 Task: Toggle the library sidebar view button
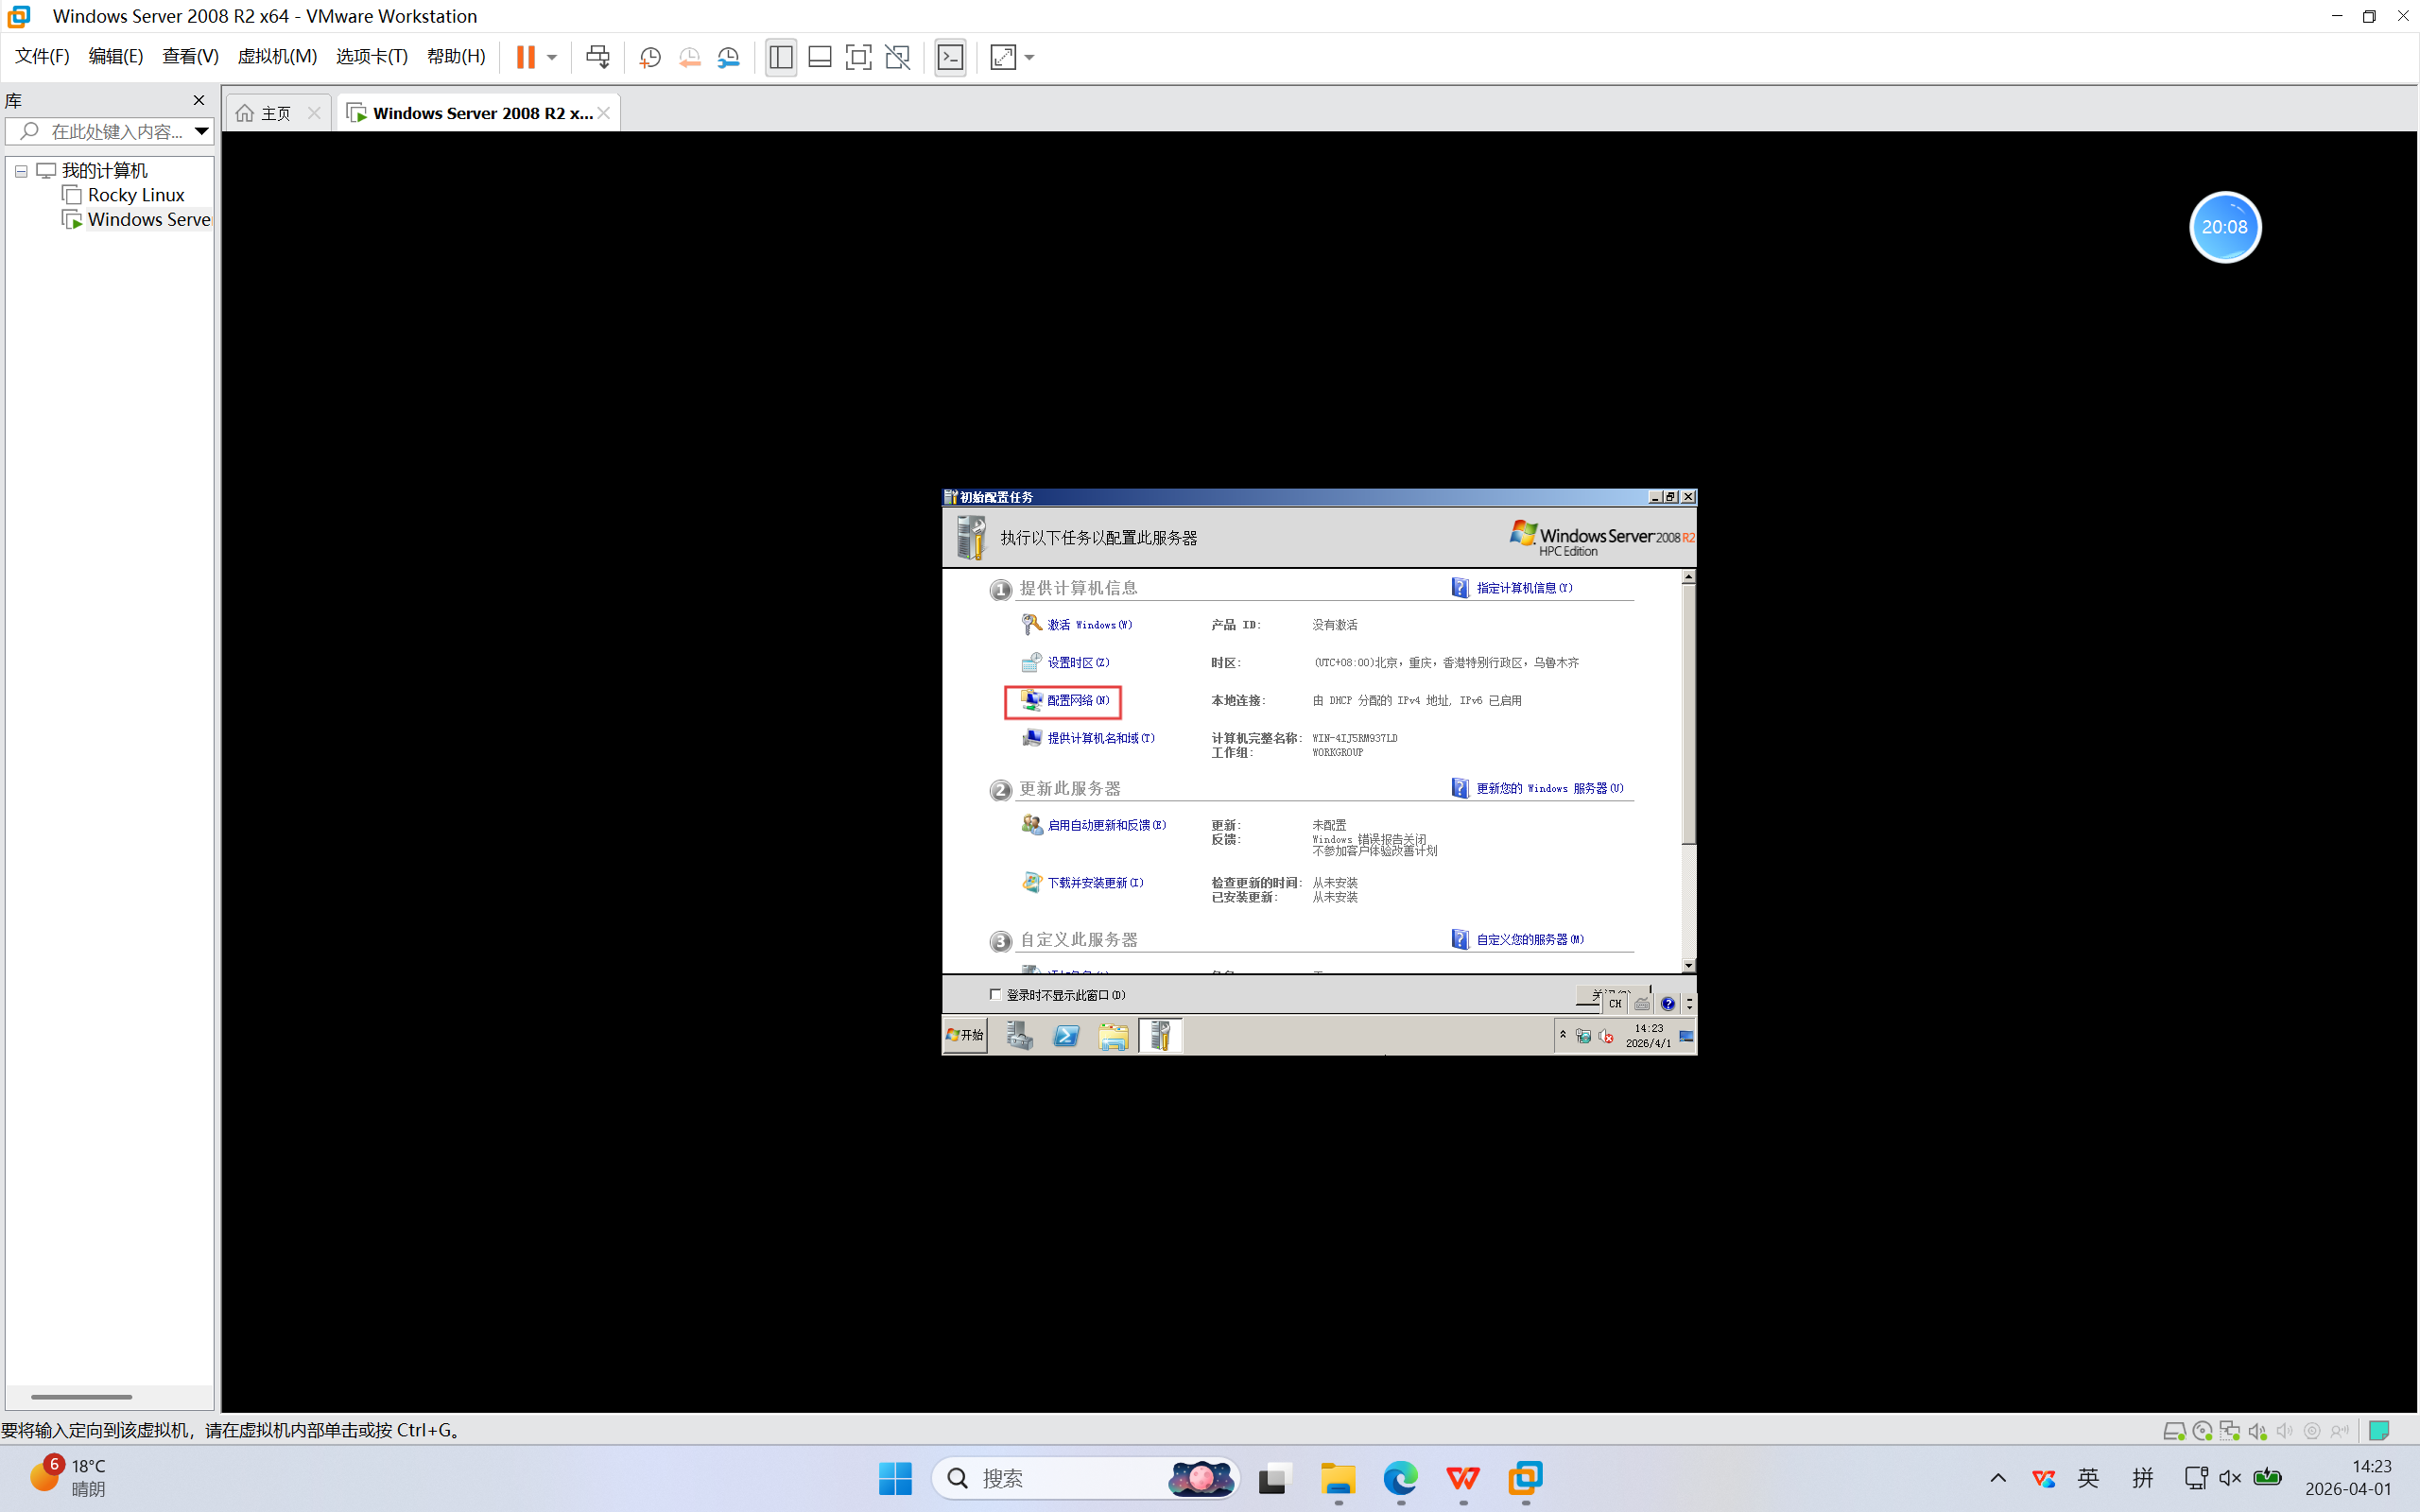click(781, 57)
